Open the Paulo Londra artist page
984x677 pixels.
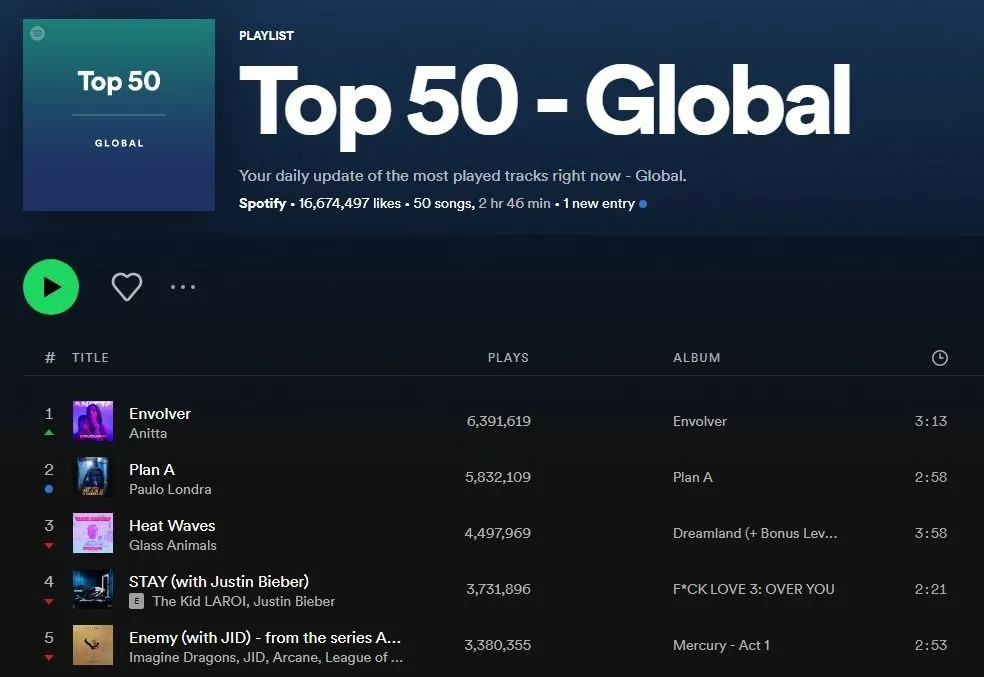170,489
